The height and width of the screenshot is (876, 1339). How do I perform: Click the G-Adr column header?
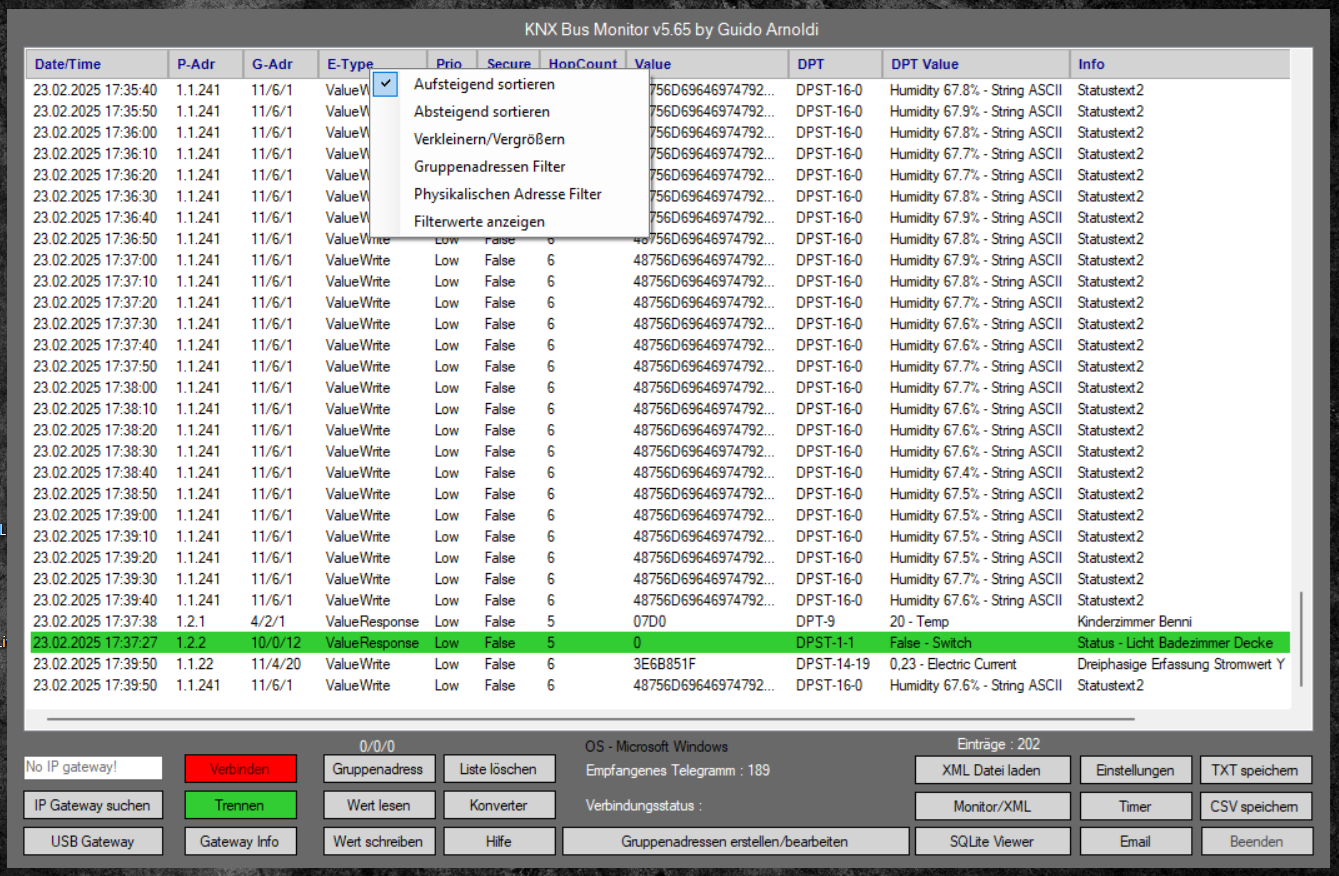click(280, 64)
